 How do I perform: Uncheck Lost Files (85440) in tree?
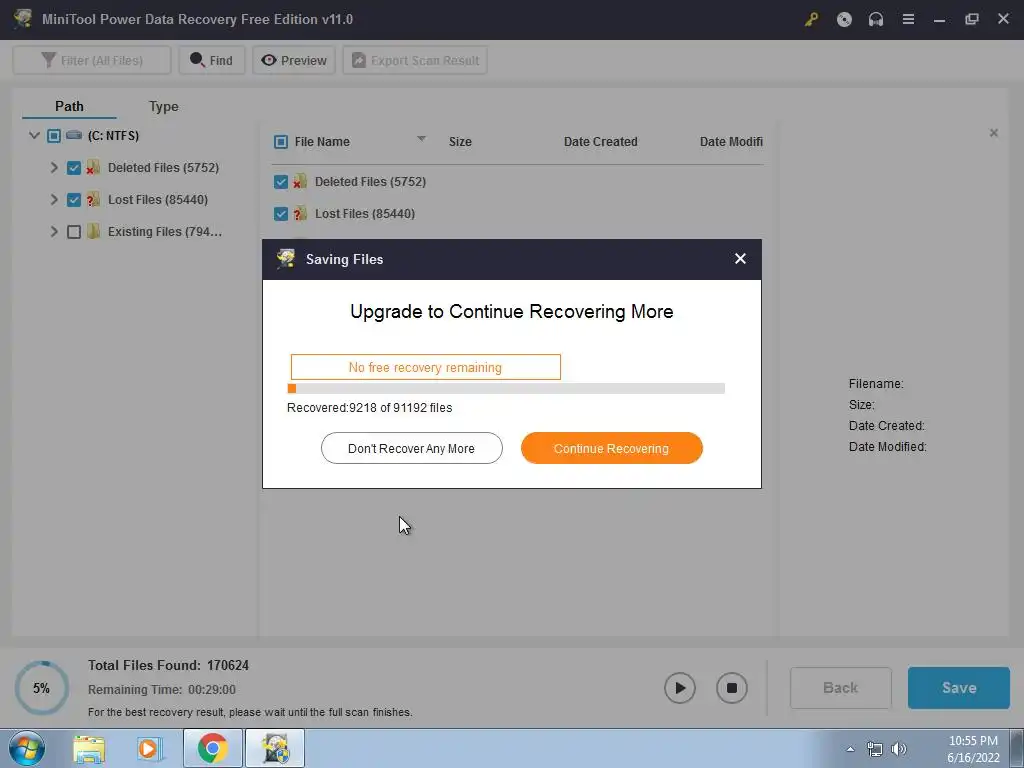coord(74,200)
